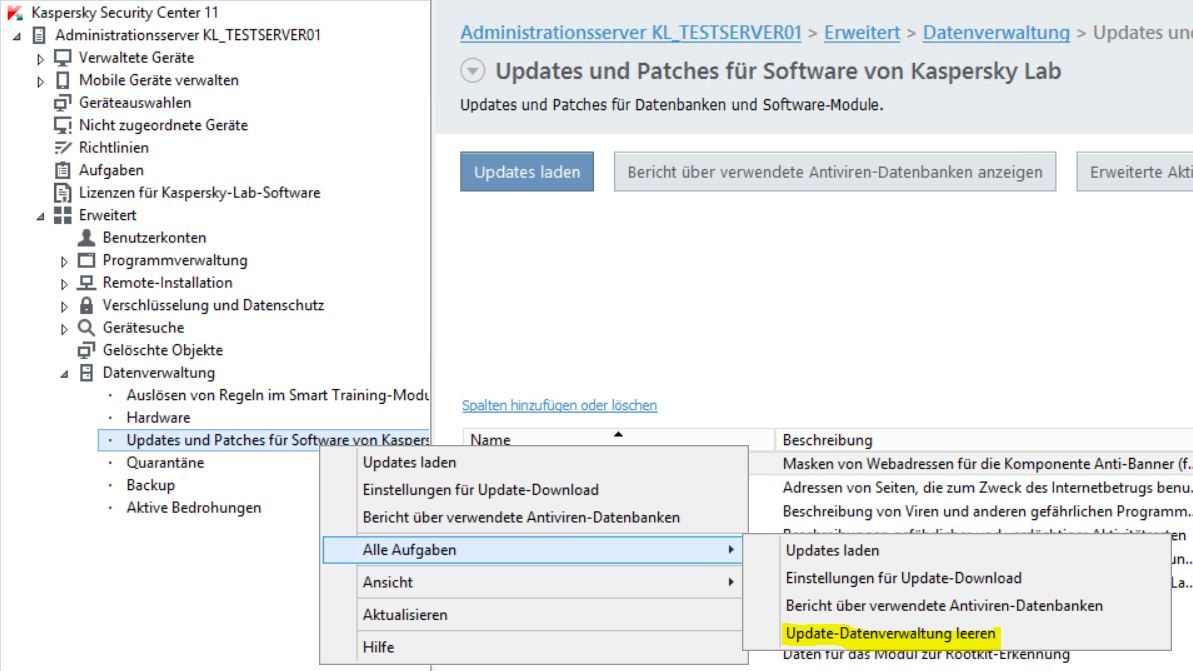This screenshot has height=671, width=1193.
Task: Click the Kaspersky Security Center logo icon
Action: click(x=14, y=12)
